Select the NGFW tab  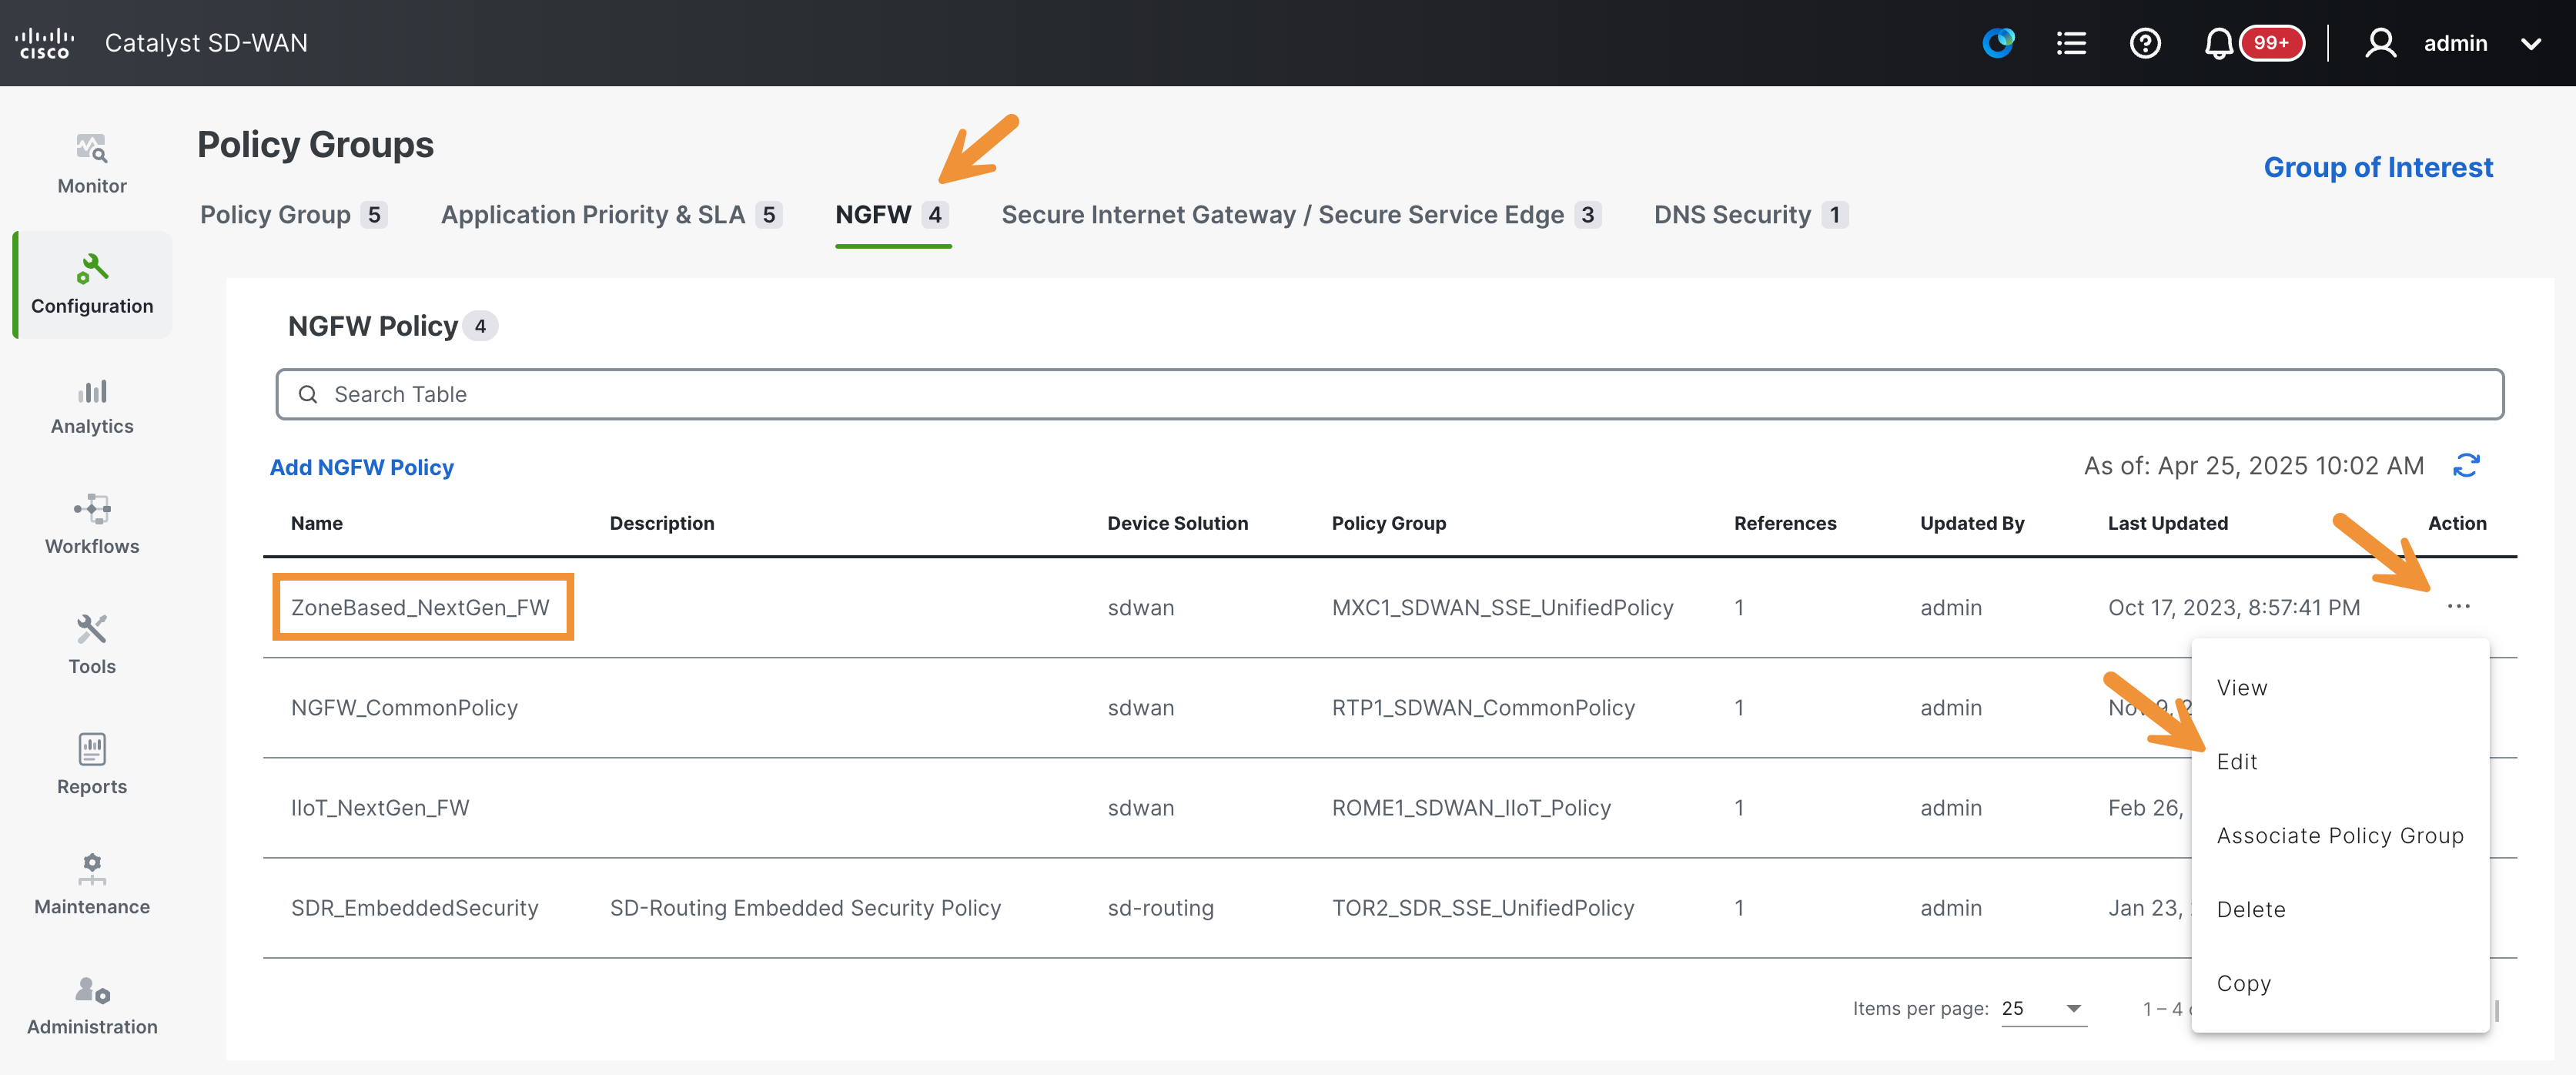(x=892, y=215)
